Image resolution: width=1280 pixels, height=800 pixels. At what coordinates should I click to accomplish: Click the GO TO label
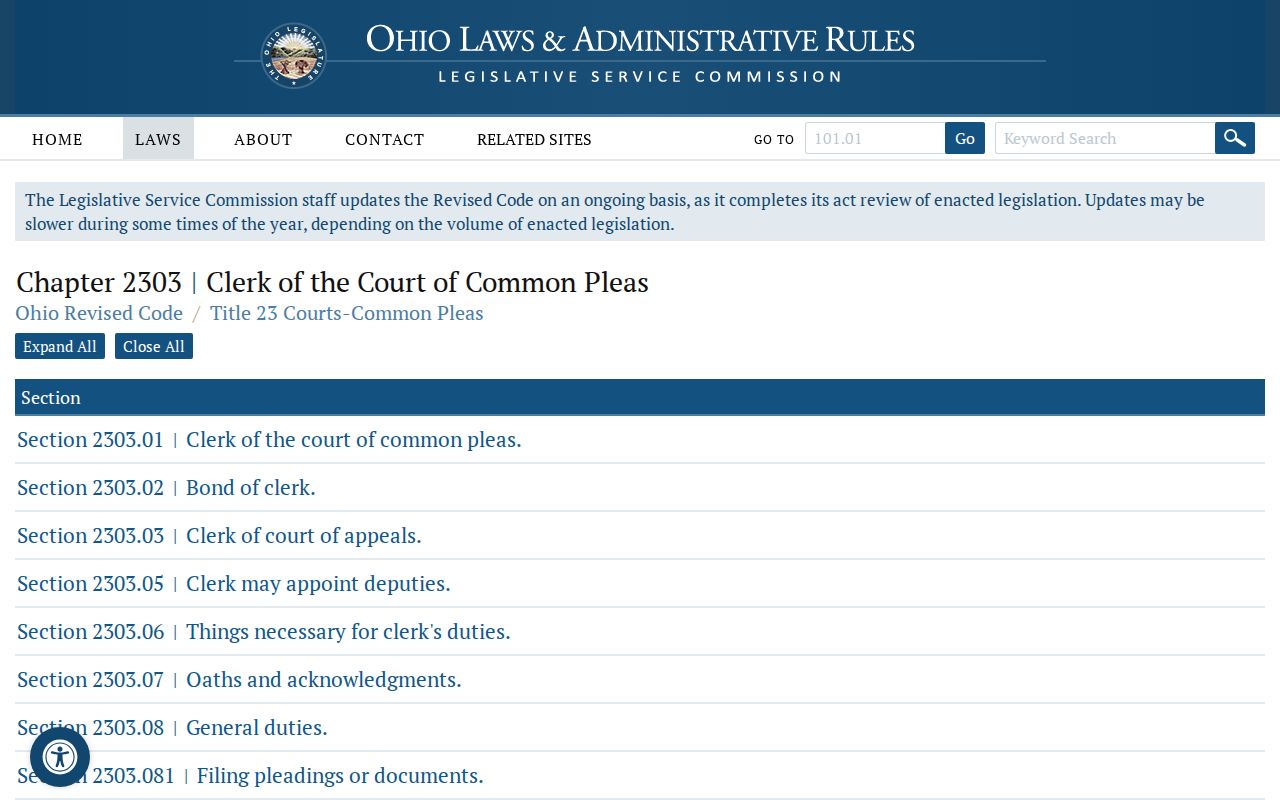774,139
